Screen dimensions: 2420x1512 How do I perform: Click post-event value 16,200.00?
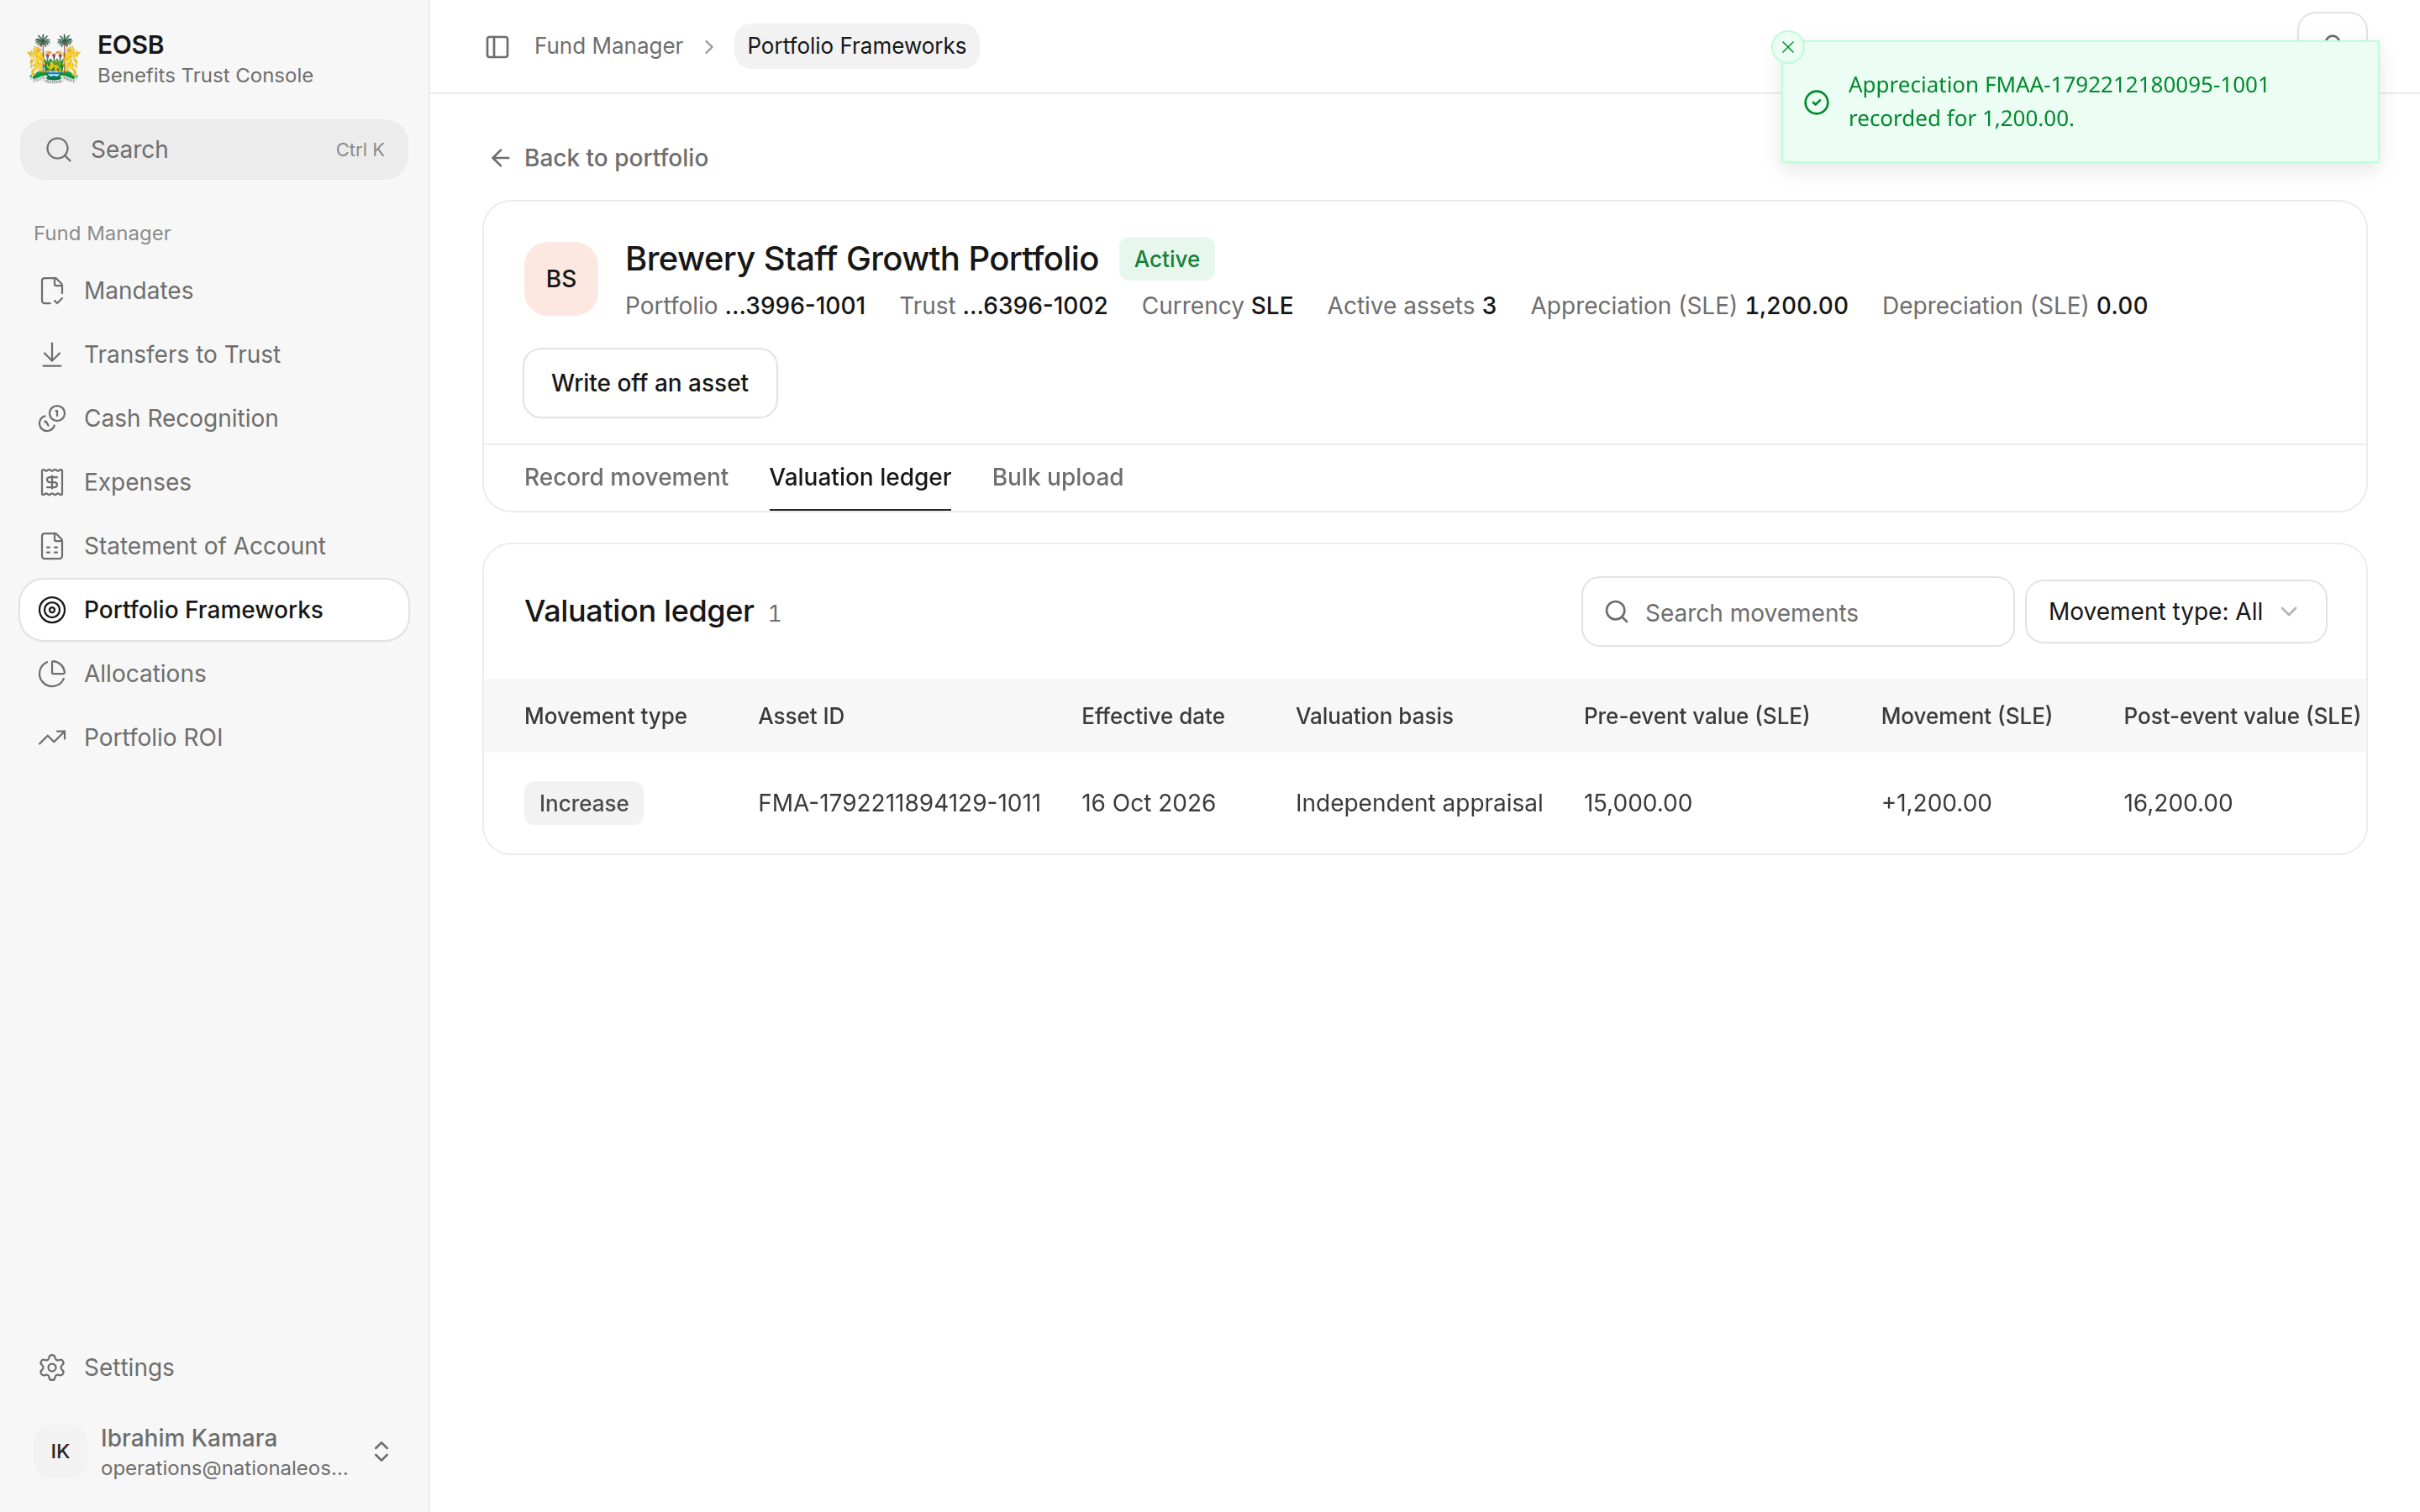click(x=2178, y=803)
